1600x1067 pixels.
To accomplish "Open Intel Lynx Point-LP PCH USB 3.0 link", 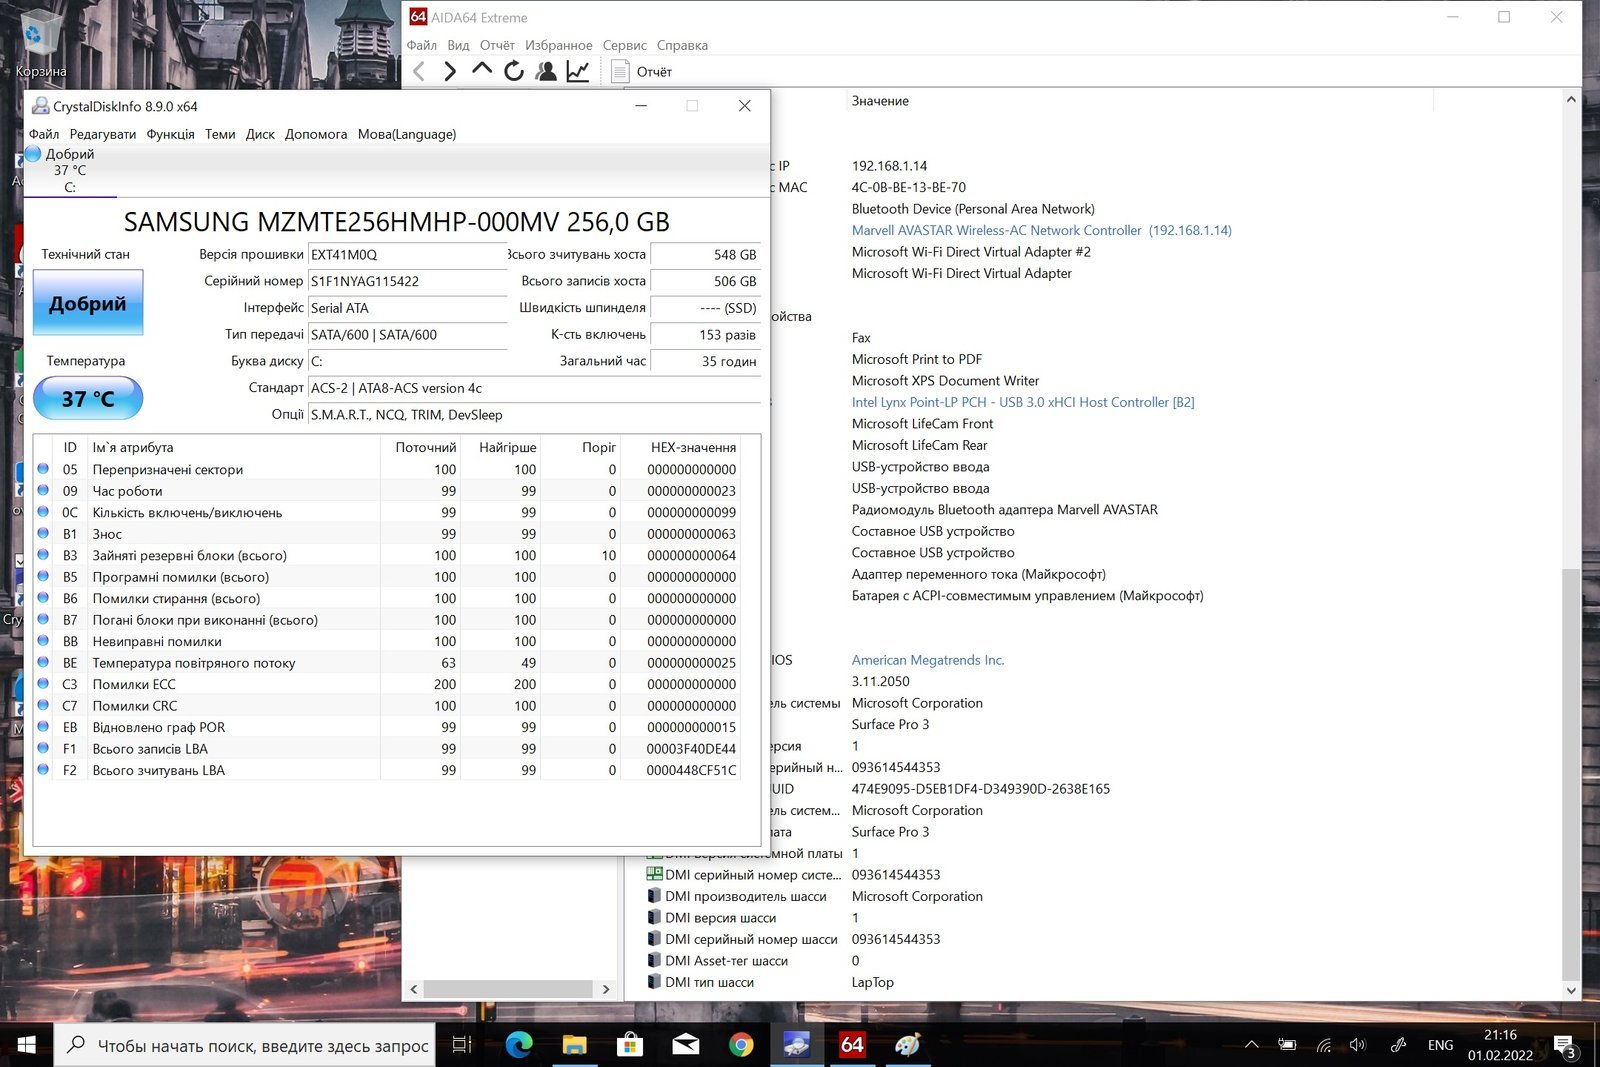I will pyautogui.click(x=1023, y=402).
